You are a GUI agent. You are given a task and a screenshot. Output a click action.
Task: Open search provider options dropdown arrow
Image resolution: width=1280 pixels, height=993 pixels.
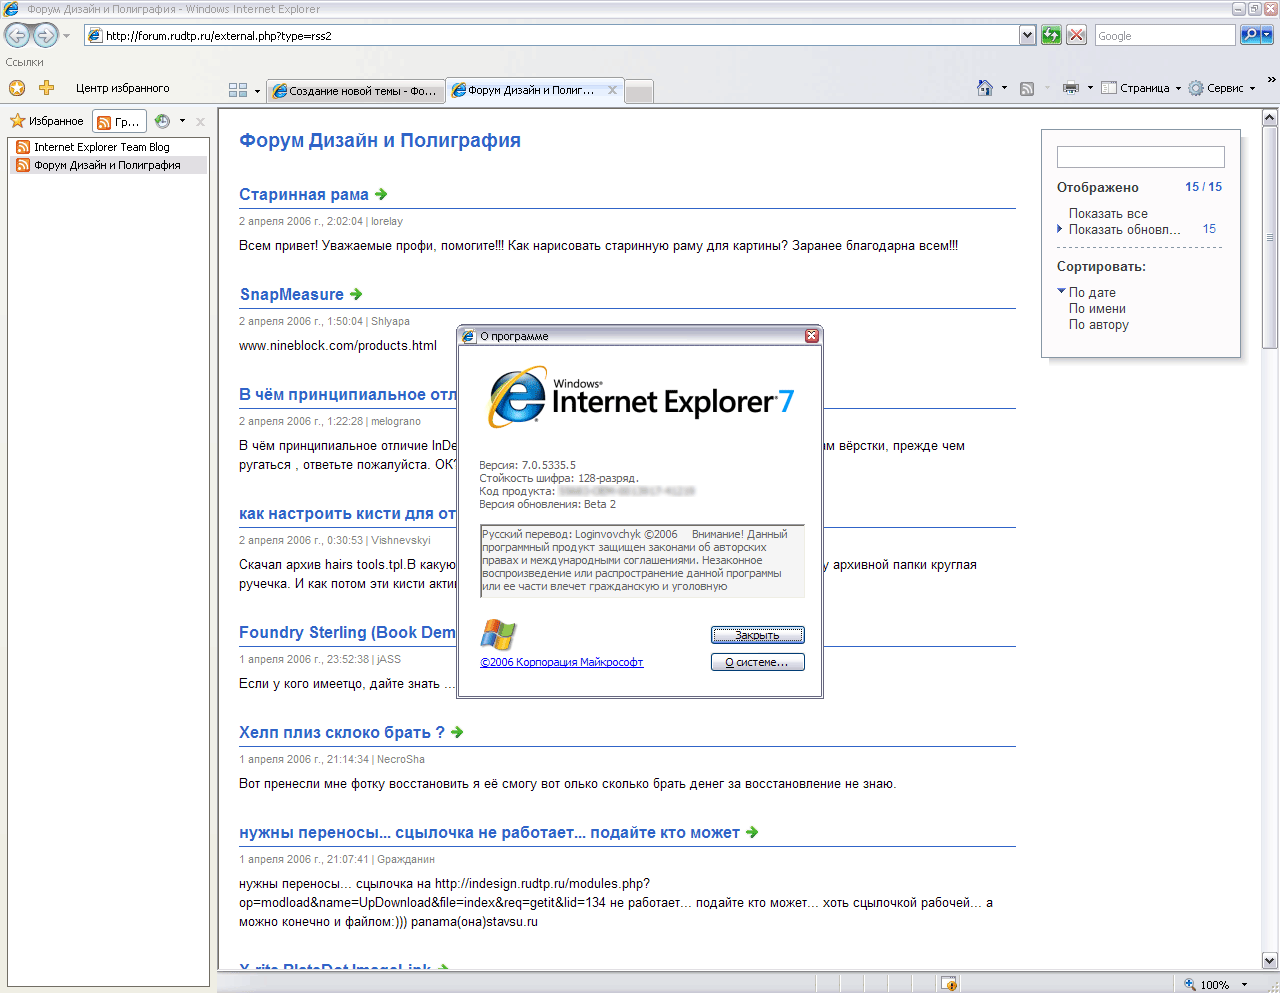tap(1267, 36)
